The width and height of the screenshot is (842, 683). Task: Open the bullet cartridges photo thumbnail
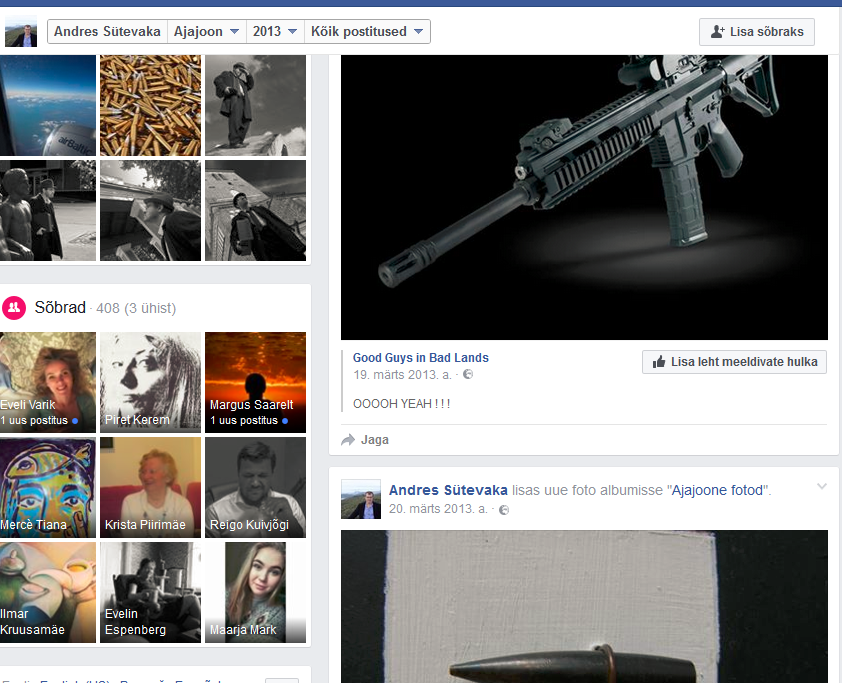150,105
